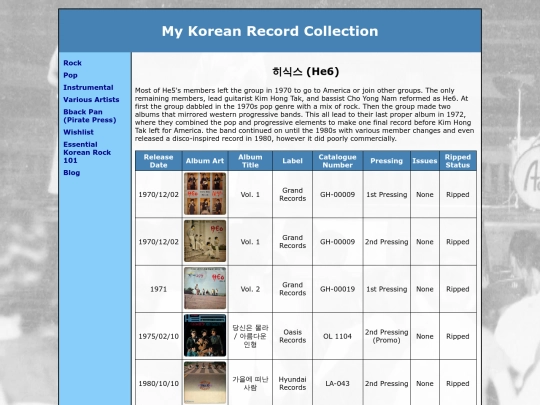The height and width of the screenshot is (405, 540).
Task: Click the 1975/02/10 release date
Action: point(158,336)
